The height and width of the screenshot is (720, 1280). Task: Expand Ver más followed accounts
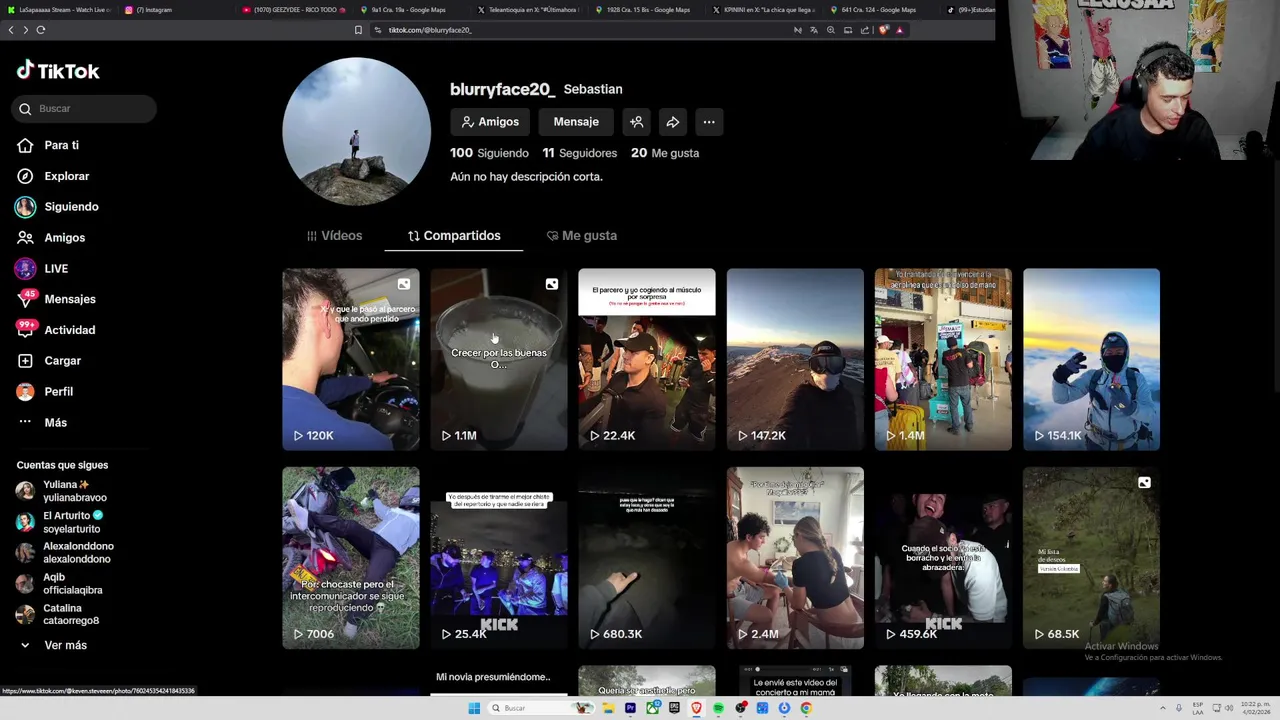(52, 645)
